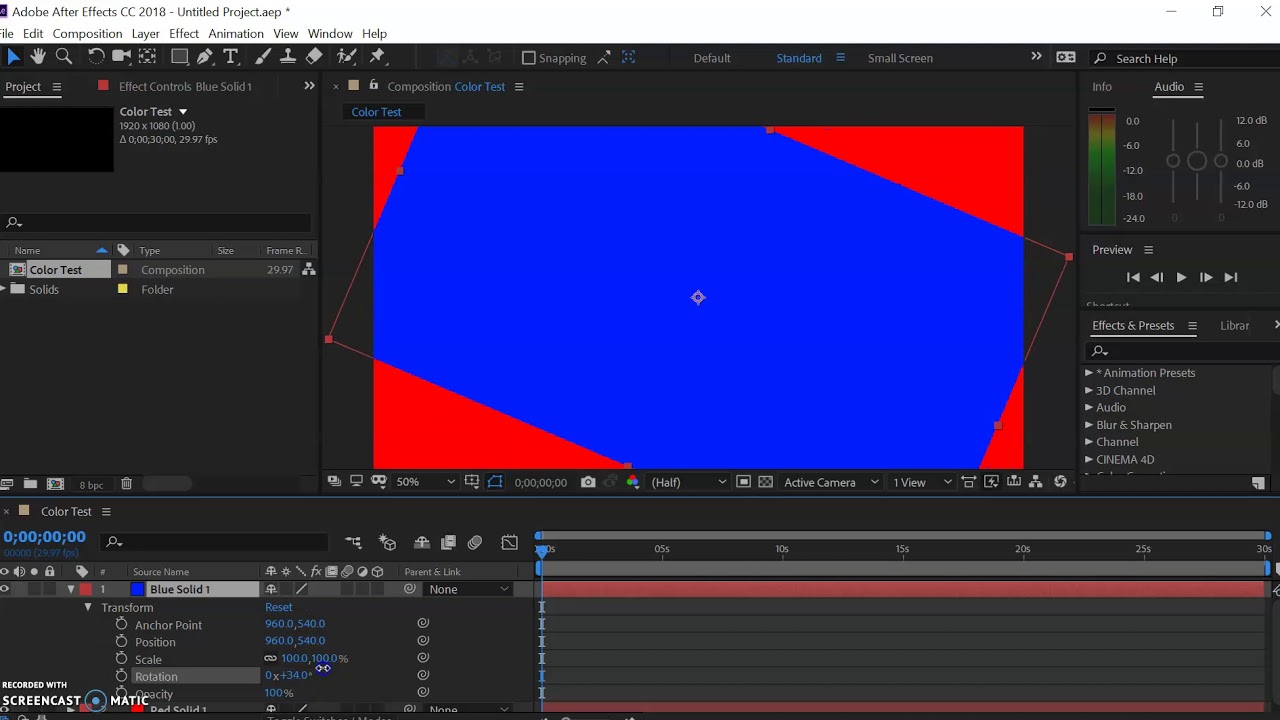Switch to Effect Controls Blue Solid 1 tab
This screenshot has width=1280, height=720.
pos(185,87)
